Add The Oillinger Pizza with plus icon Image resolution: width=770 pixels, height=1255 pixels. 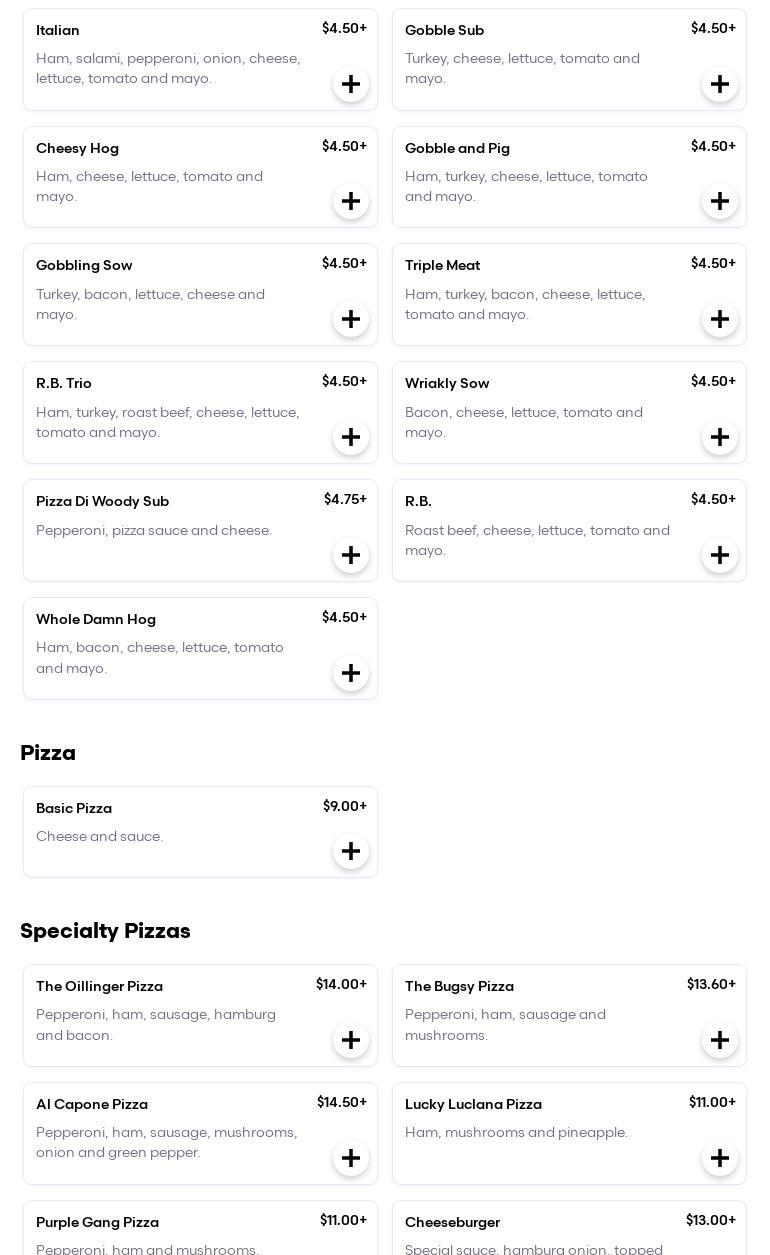351,1040
